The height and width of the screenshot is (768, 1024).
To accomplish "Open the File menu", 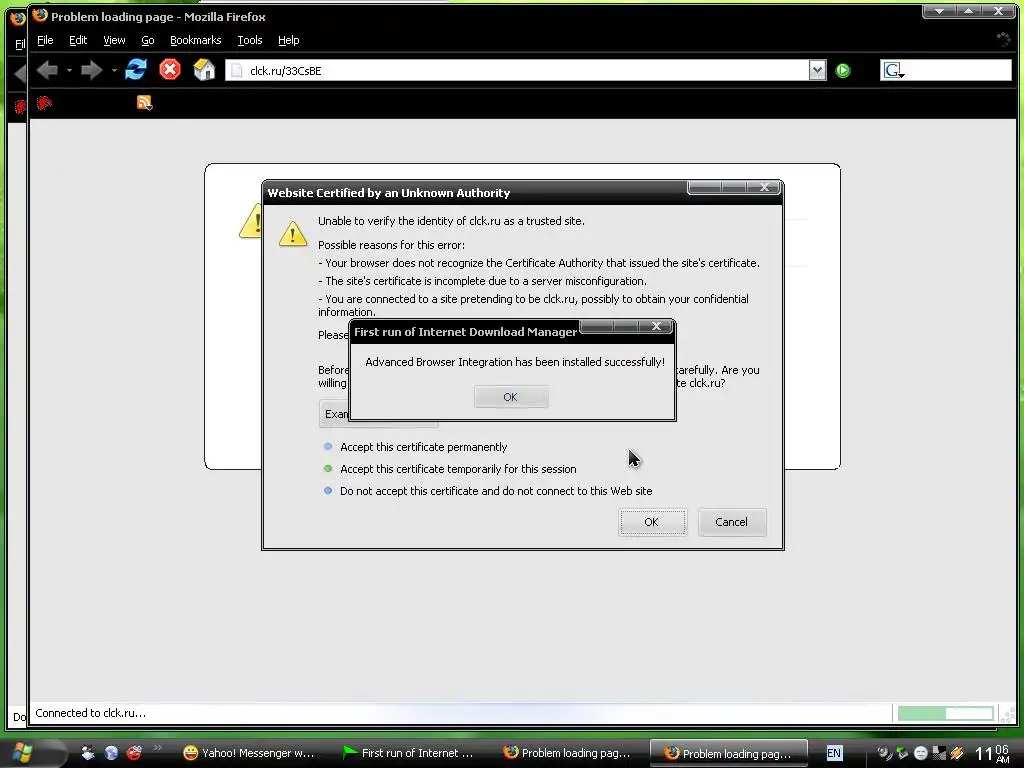I will (45, 40).
